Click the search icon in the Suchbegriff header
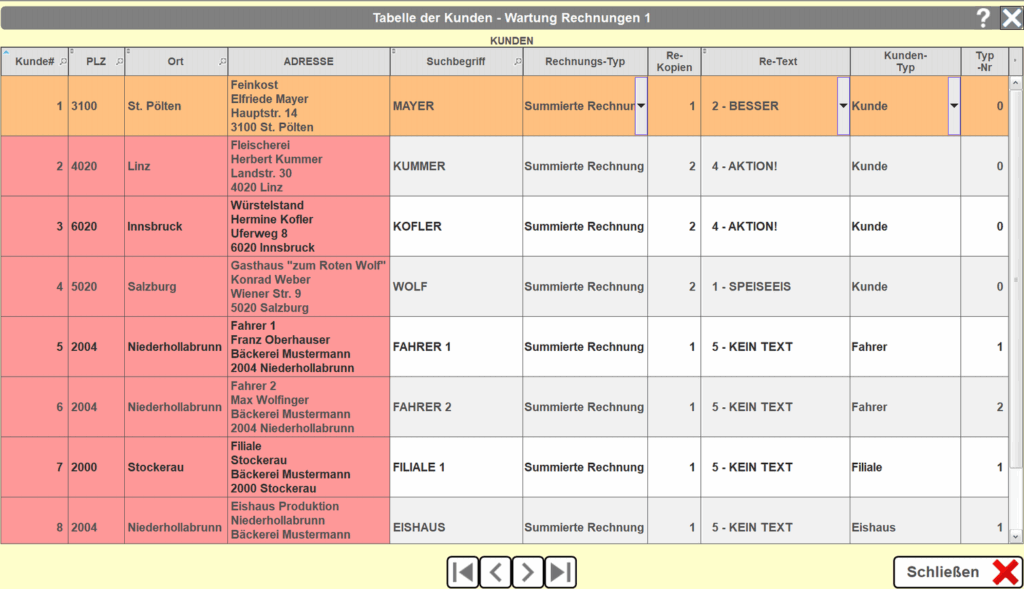This screenshot has height=589, width=1024. click(x=518, y=61)
